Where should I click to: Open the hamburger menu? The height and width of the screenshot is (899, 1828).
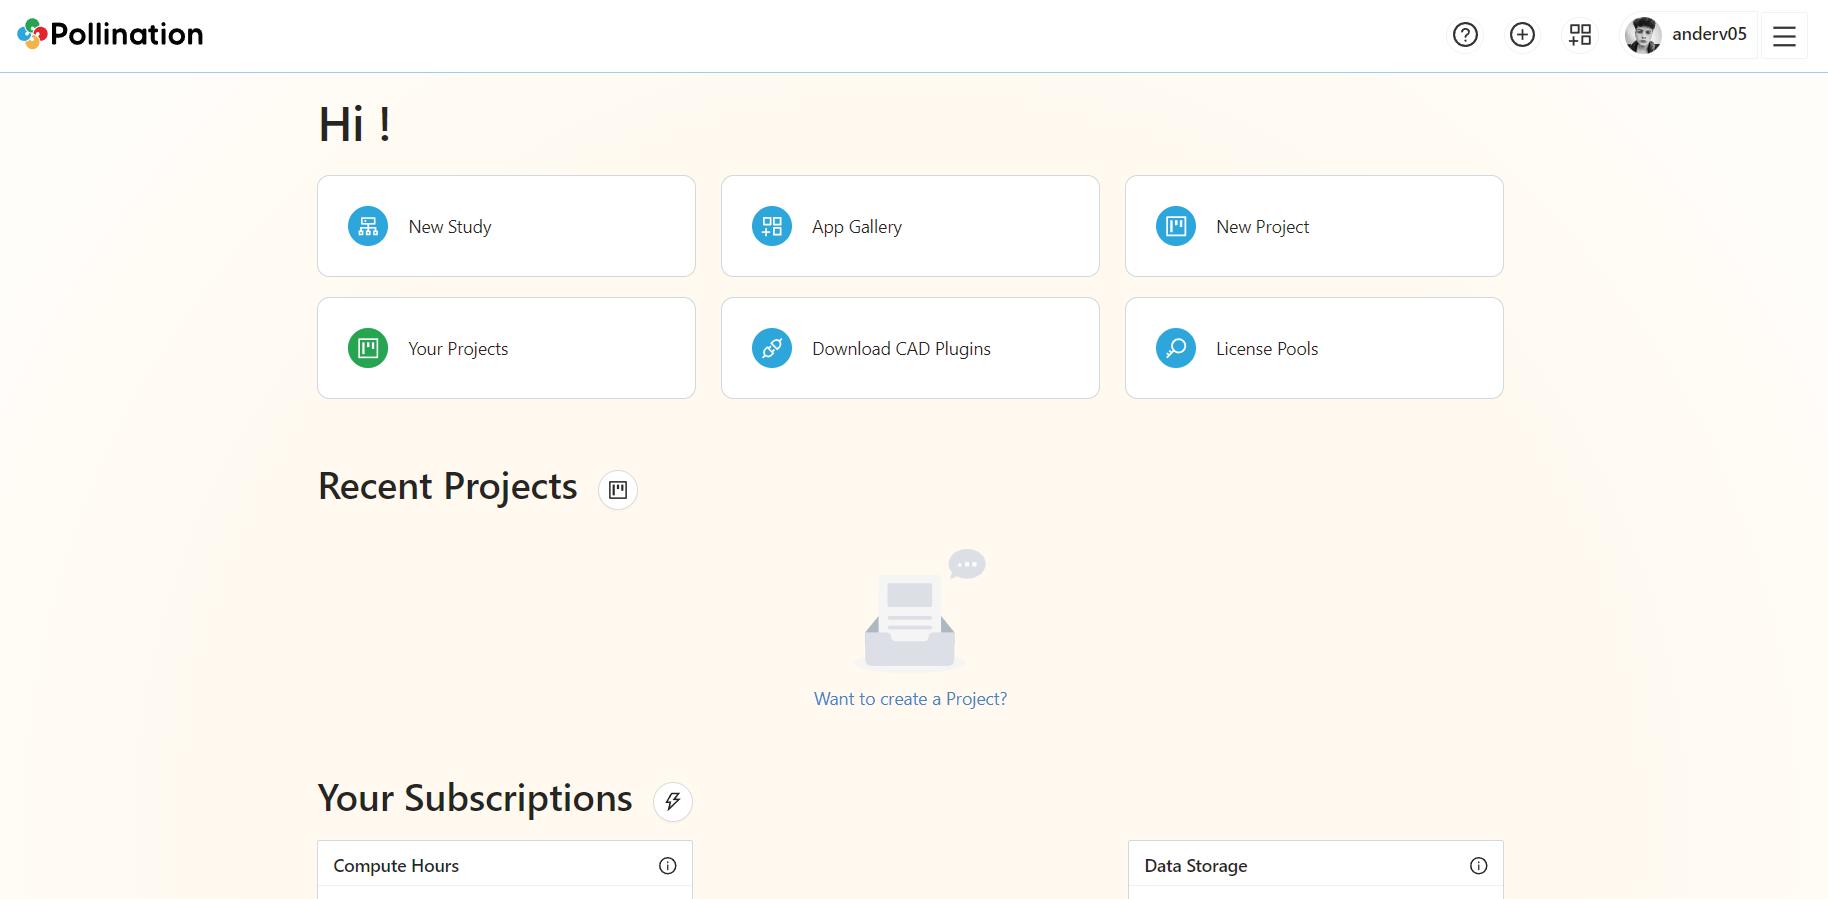pos(1784,36)
